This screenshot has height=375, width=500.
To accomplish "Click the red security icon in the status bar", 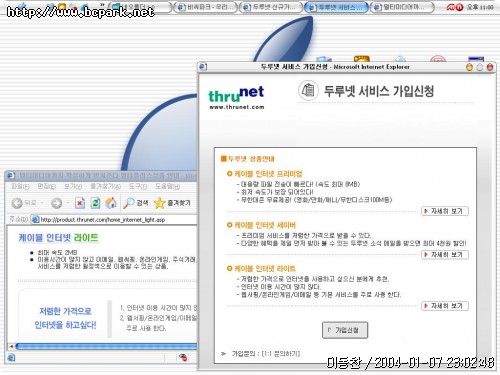I will [x=183, y=358].
